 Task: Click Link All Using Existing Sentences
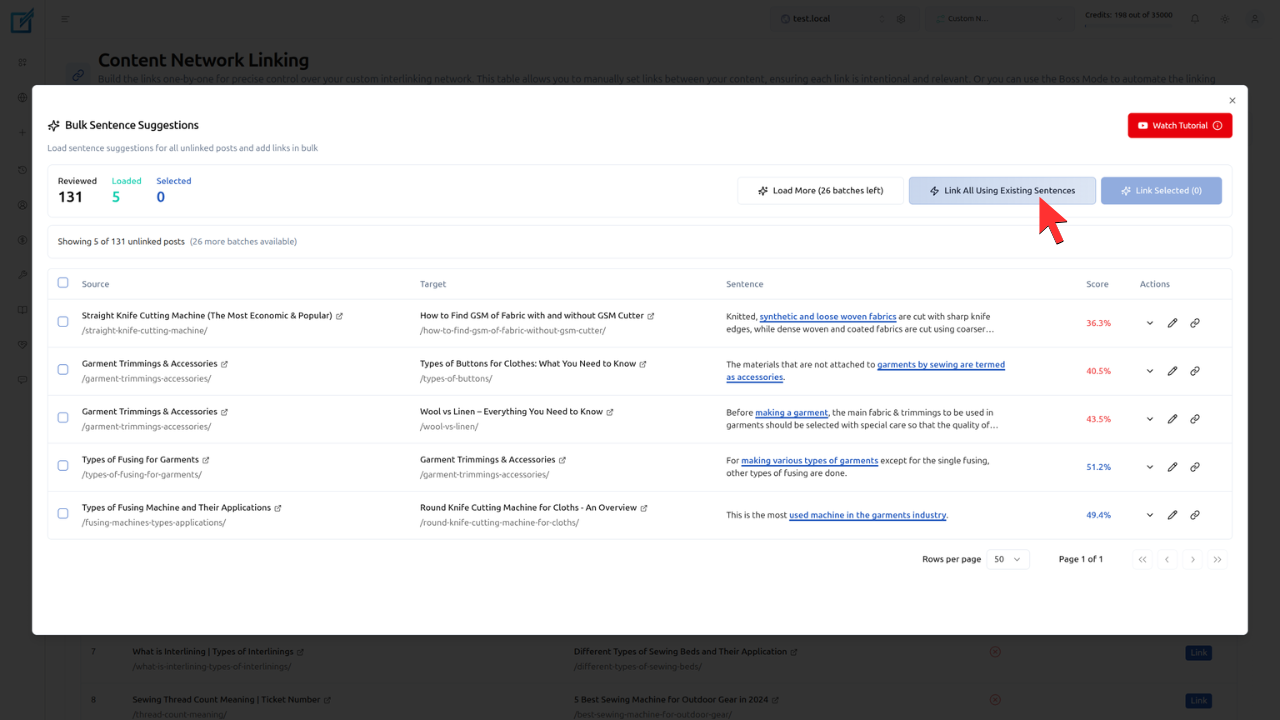tap(1001, 190)
